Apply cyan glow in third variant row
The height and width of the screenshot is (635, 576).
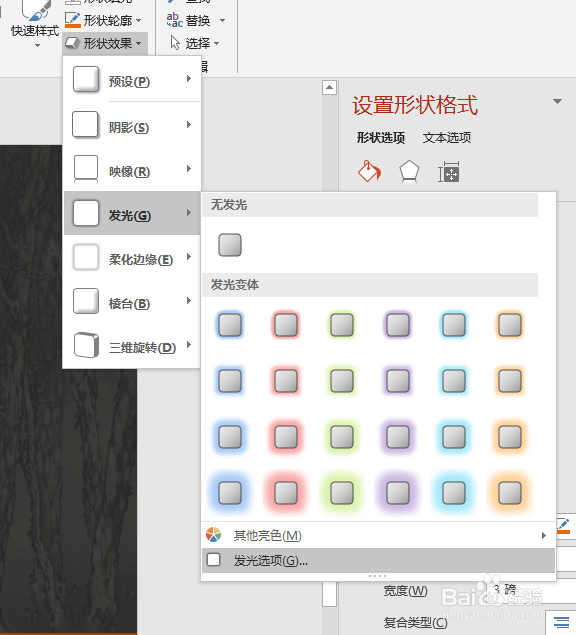point(454,437)
